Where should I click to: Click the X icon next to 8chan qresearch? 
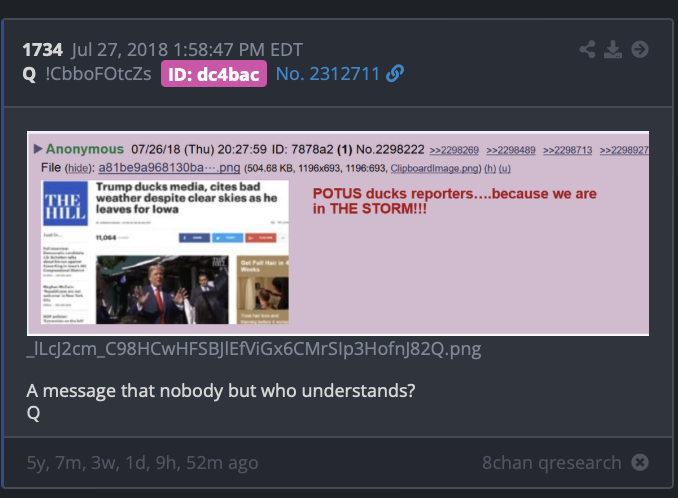[640, 463]
